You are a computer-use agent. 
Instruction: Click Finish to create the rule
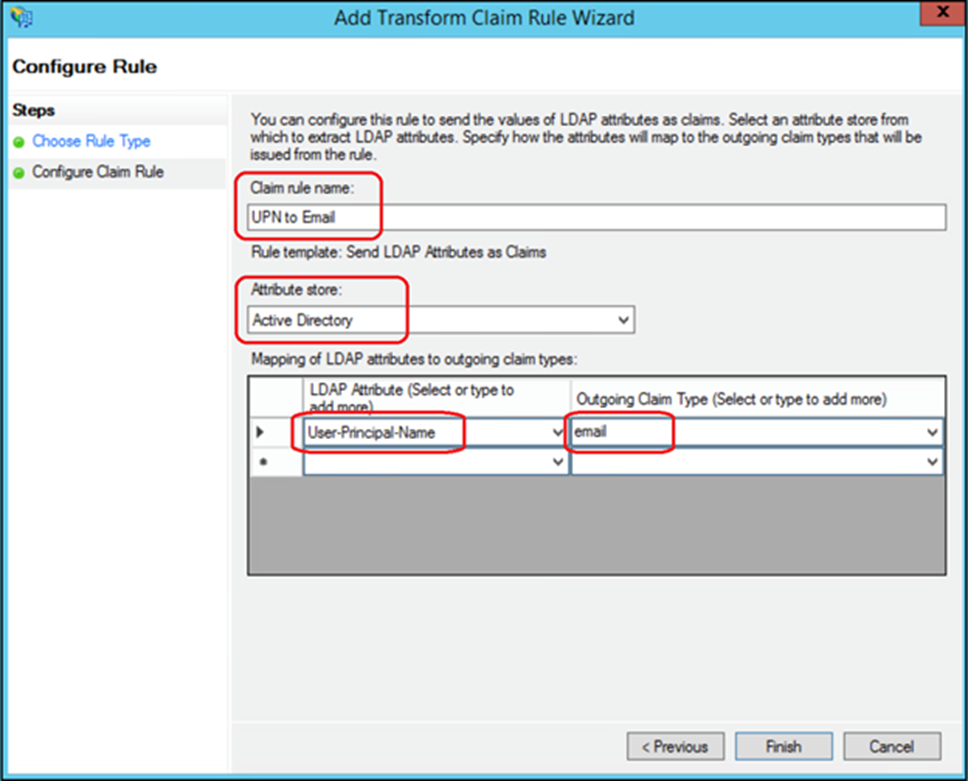(783, 746)
